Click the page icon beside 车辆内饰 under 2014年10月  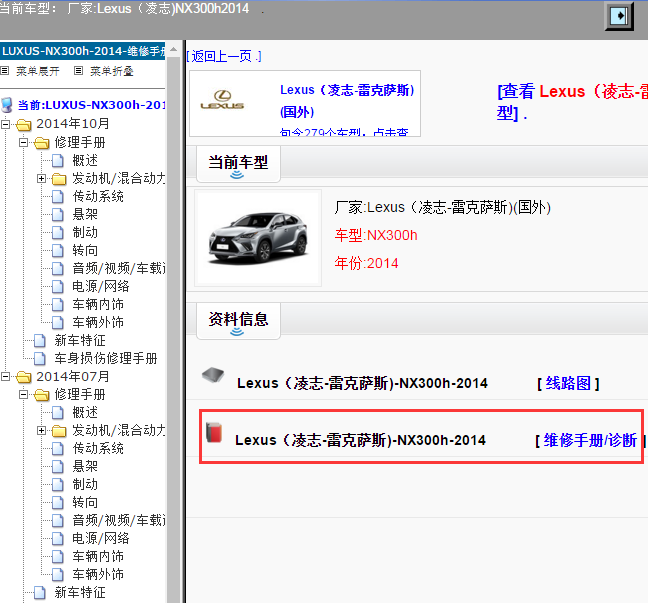tap(58, 305)
